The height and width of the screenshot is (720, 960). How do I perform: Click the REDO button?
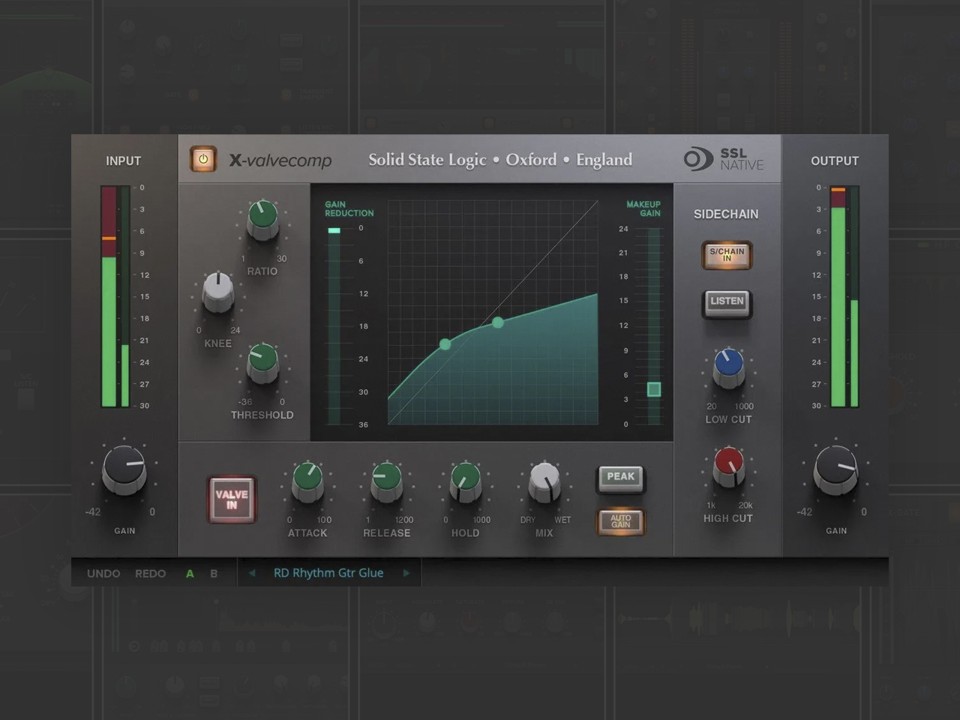[150, 574]
